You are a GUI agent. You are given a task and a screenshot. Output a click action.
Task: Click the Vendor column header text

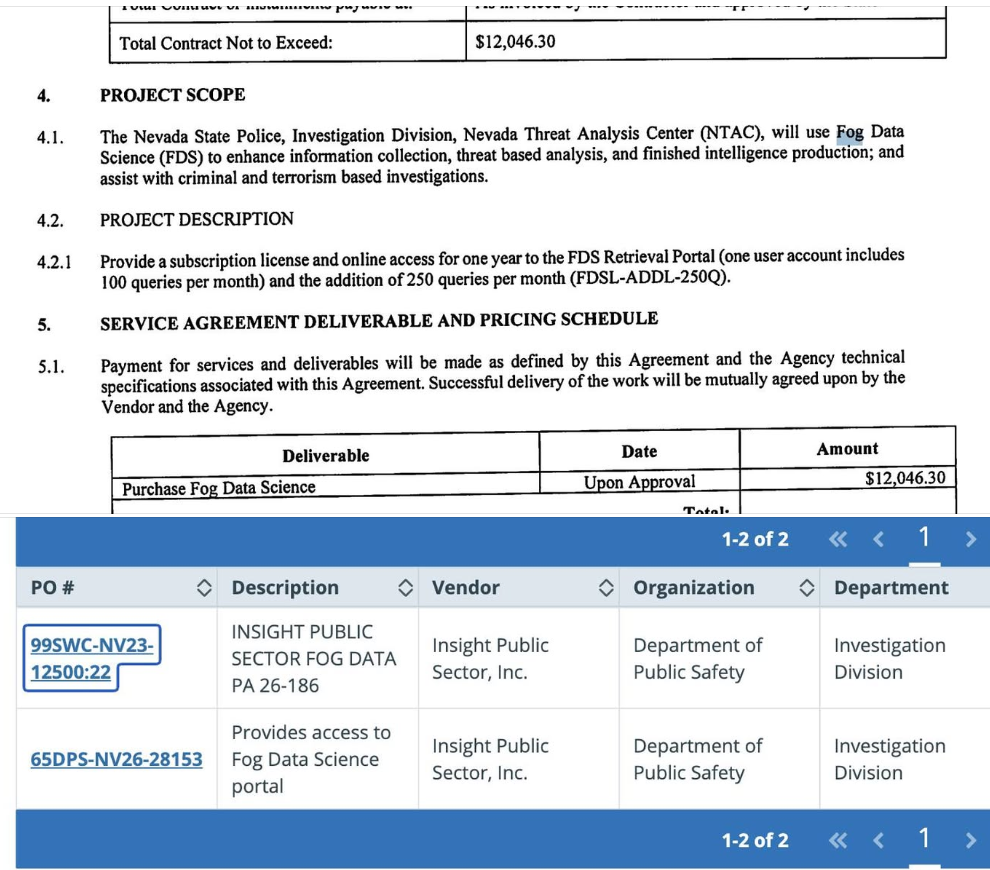(466, 588)
